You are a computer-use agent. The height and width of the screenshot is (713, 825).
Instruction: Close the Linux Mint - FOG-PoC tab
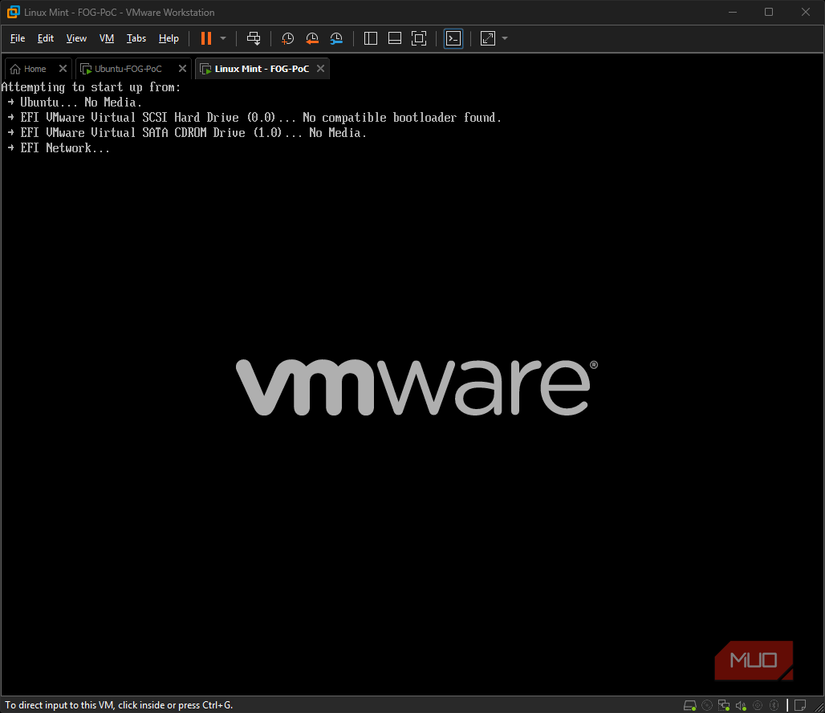coord(320,68)
